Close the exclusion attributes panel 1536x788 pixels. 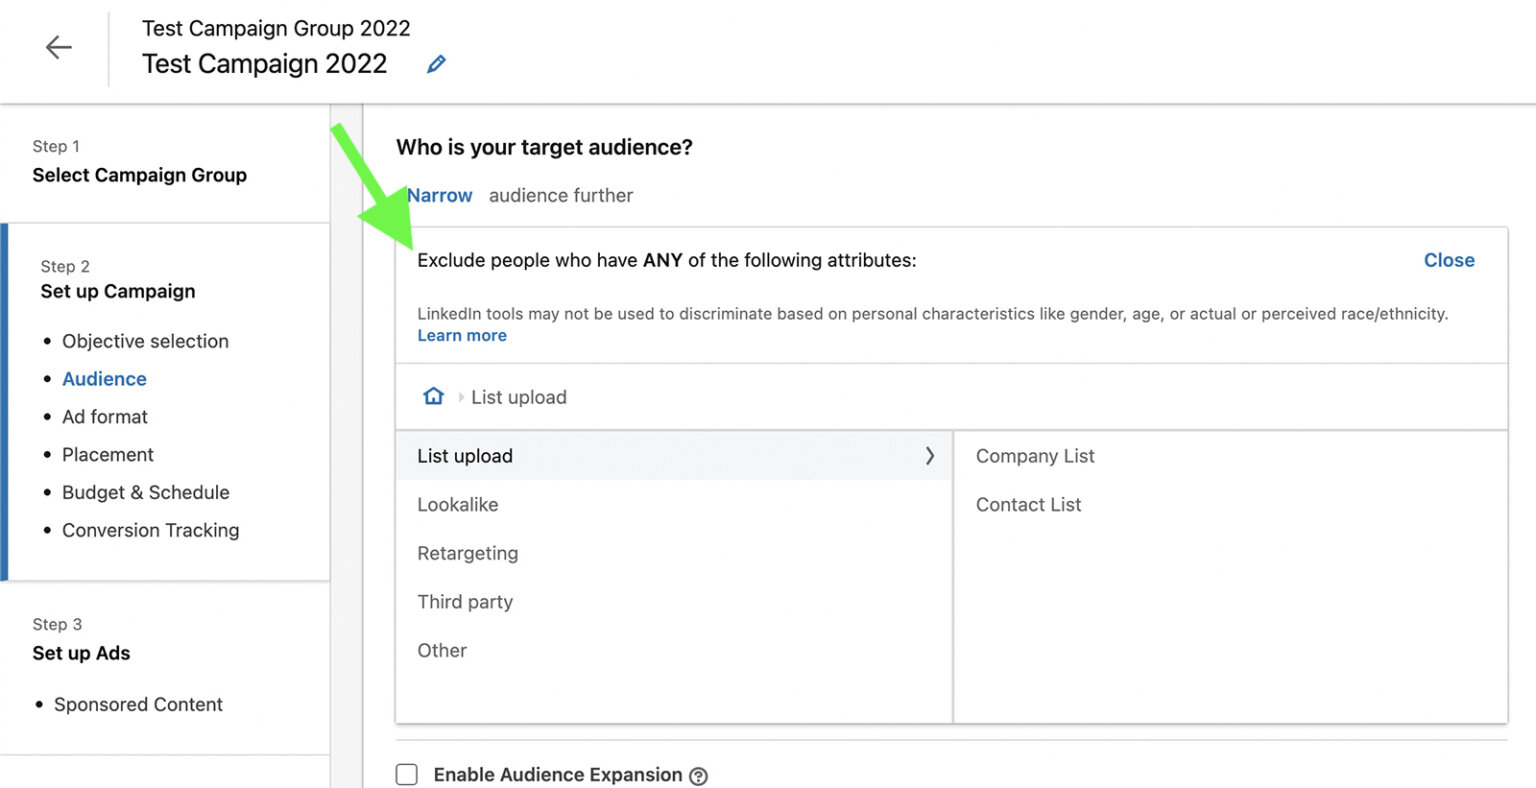(1449, 260)
